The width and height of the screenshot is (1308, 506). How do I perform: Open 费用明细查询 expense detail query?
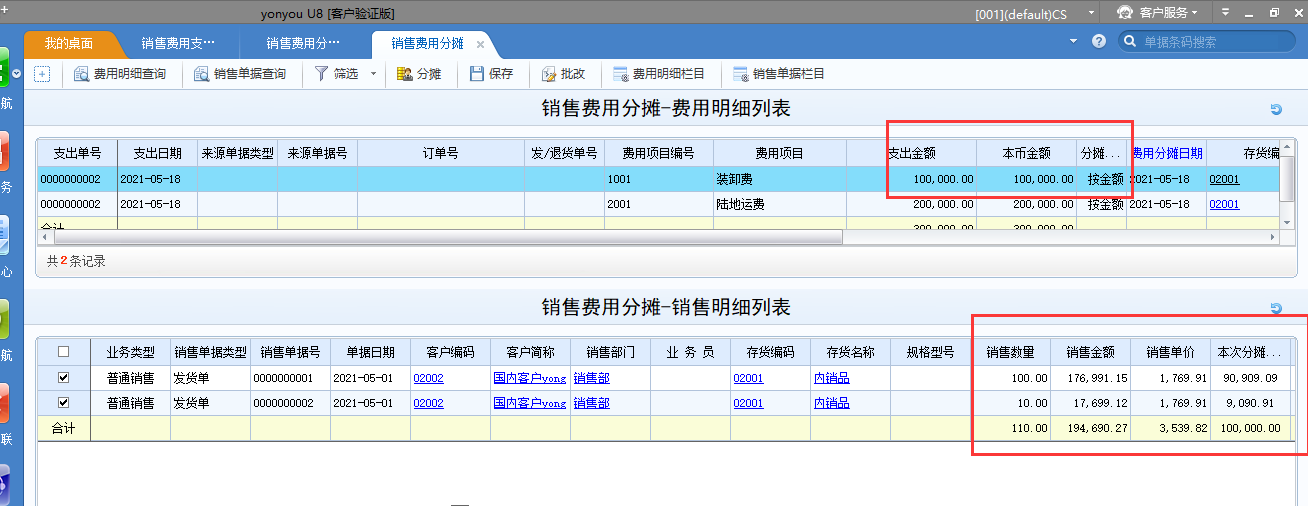pos(120,74)
